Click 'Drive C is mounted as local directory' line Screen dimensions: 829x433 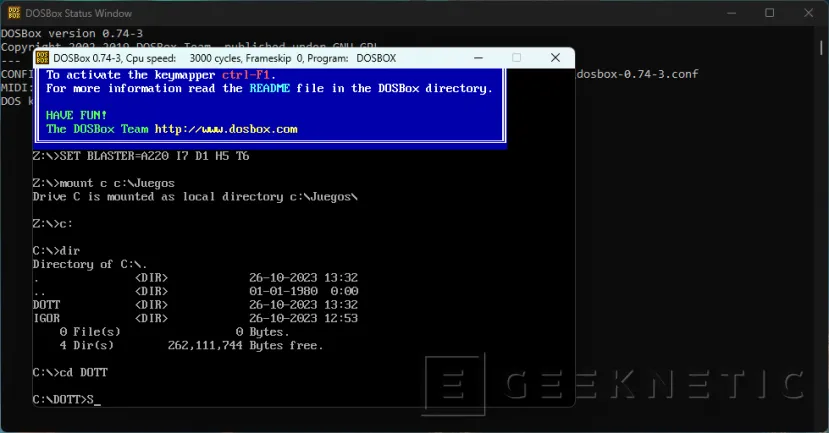tap(195, 197)
